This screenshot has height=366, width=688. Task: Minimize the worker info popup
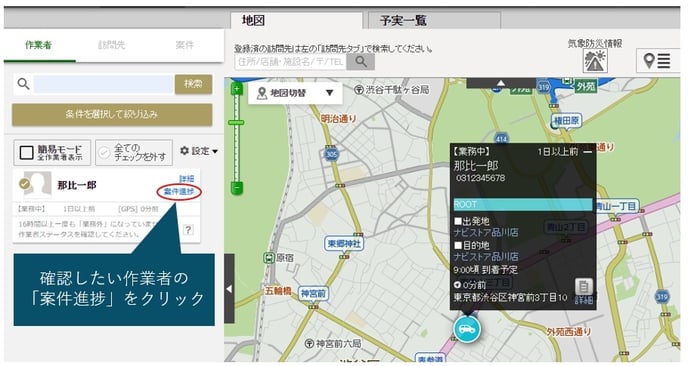pos(588,152)
